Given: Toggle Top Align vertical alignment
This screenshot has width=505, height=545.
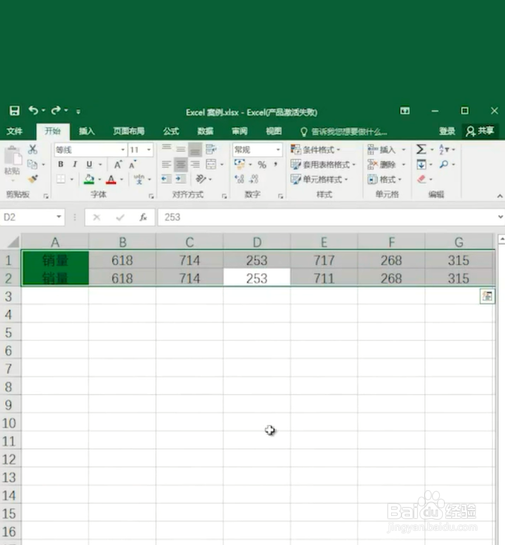Looking at the screenshot, I should click(x=166, y=149).
